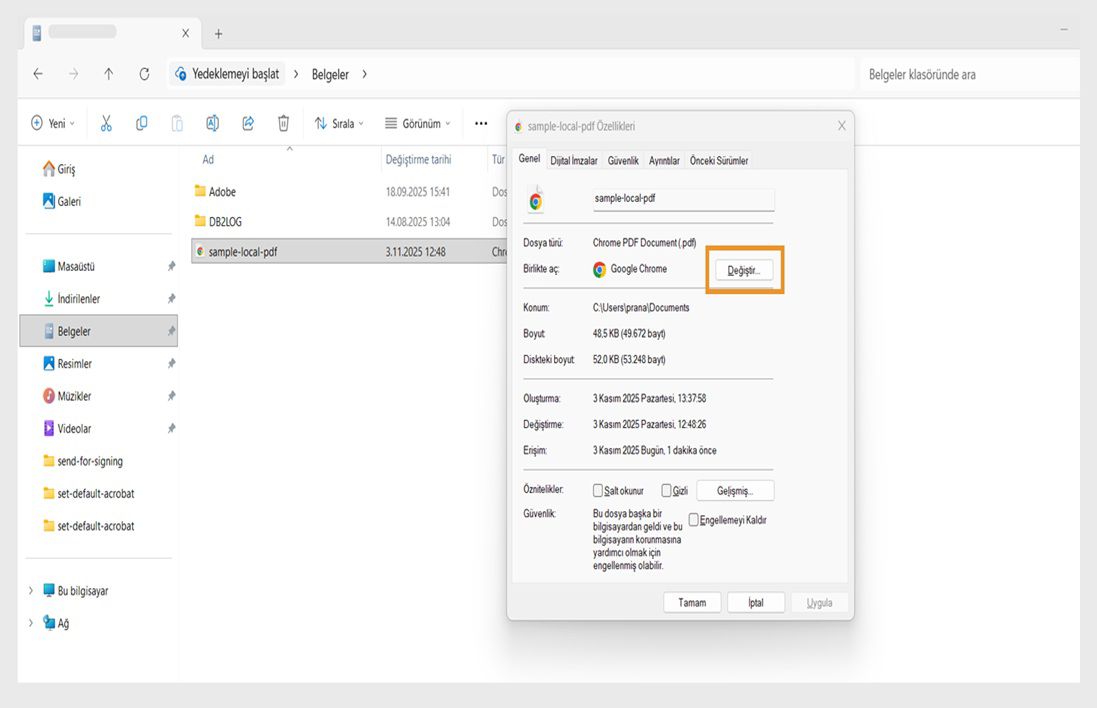Select the Rename icon in the toolbar

click(212, 122)
